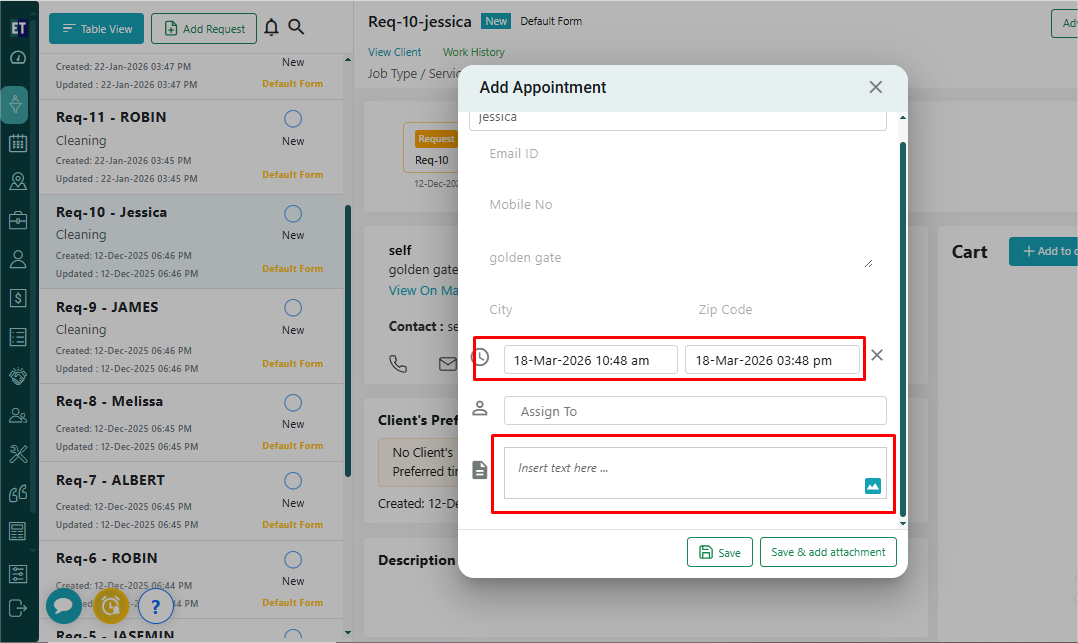Switch to Table View
Image resolution: width=1078 pixels, height=643 pixels.
pyautogui.click(x=97, y=29)
